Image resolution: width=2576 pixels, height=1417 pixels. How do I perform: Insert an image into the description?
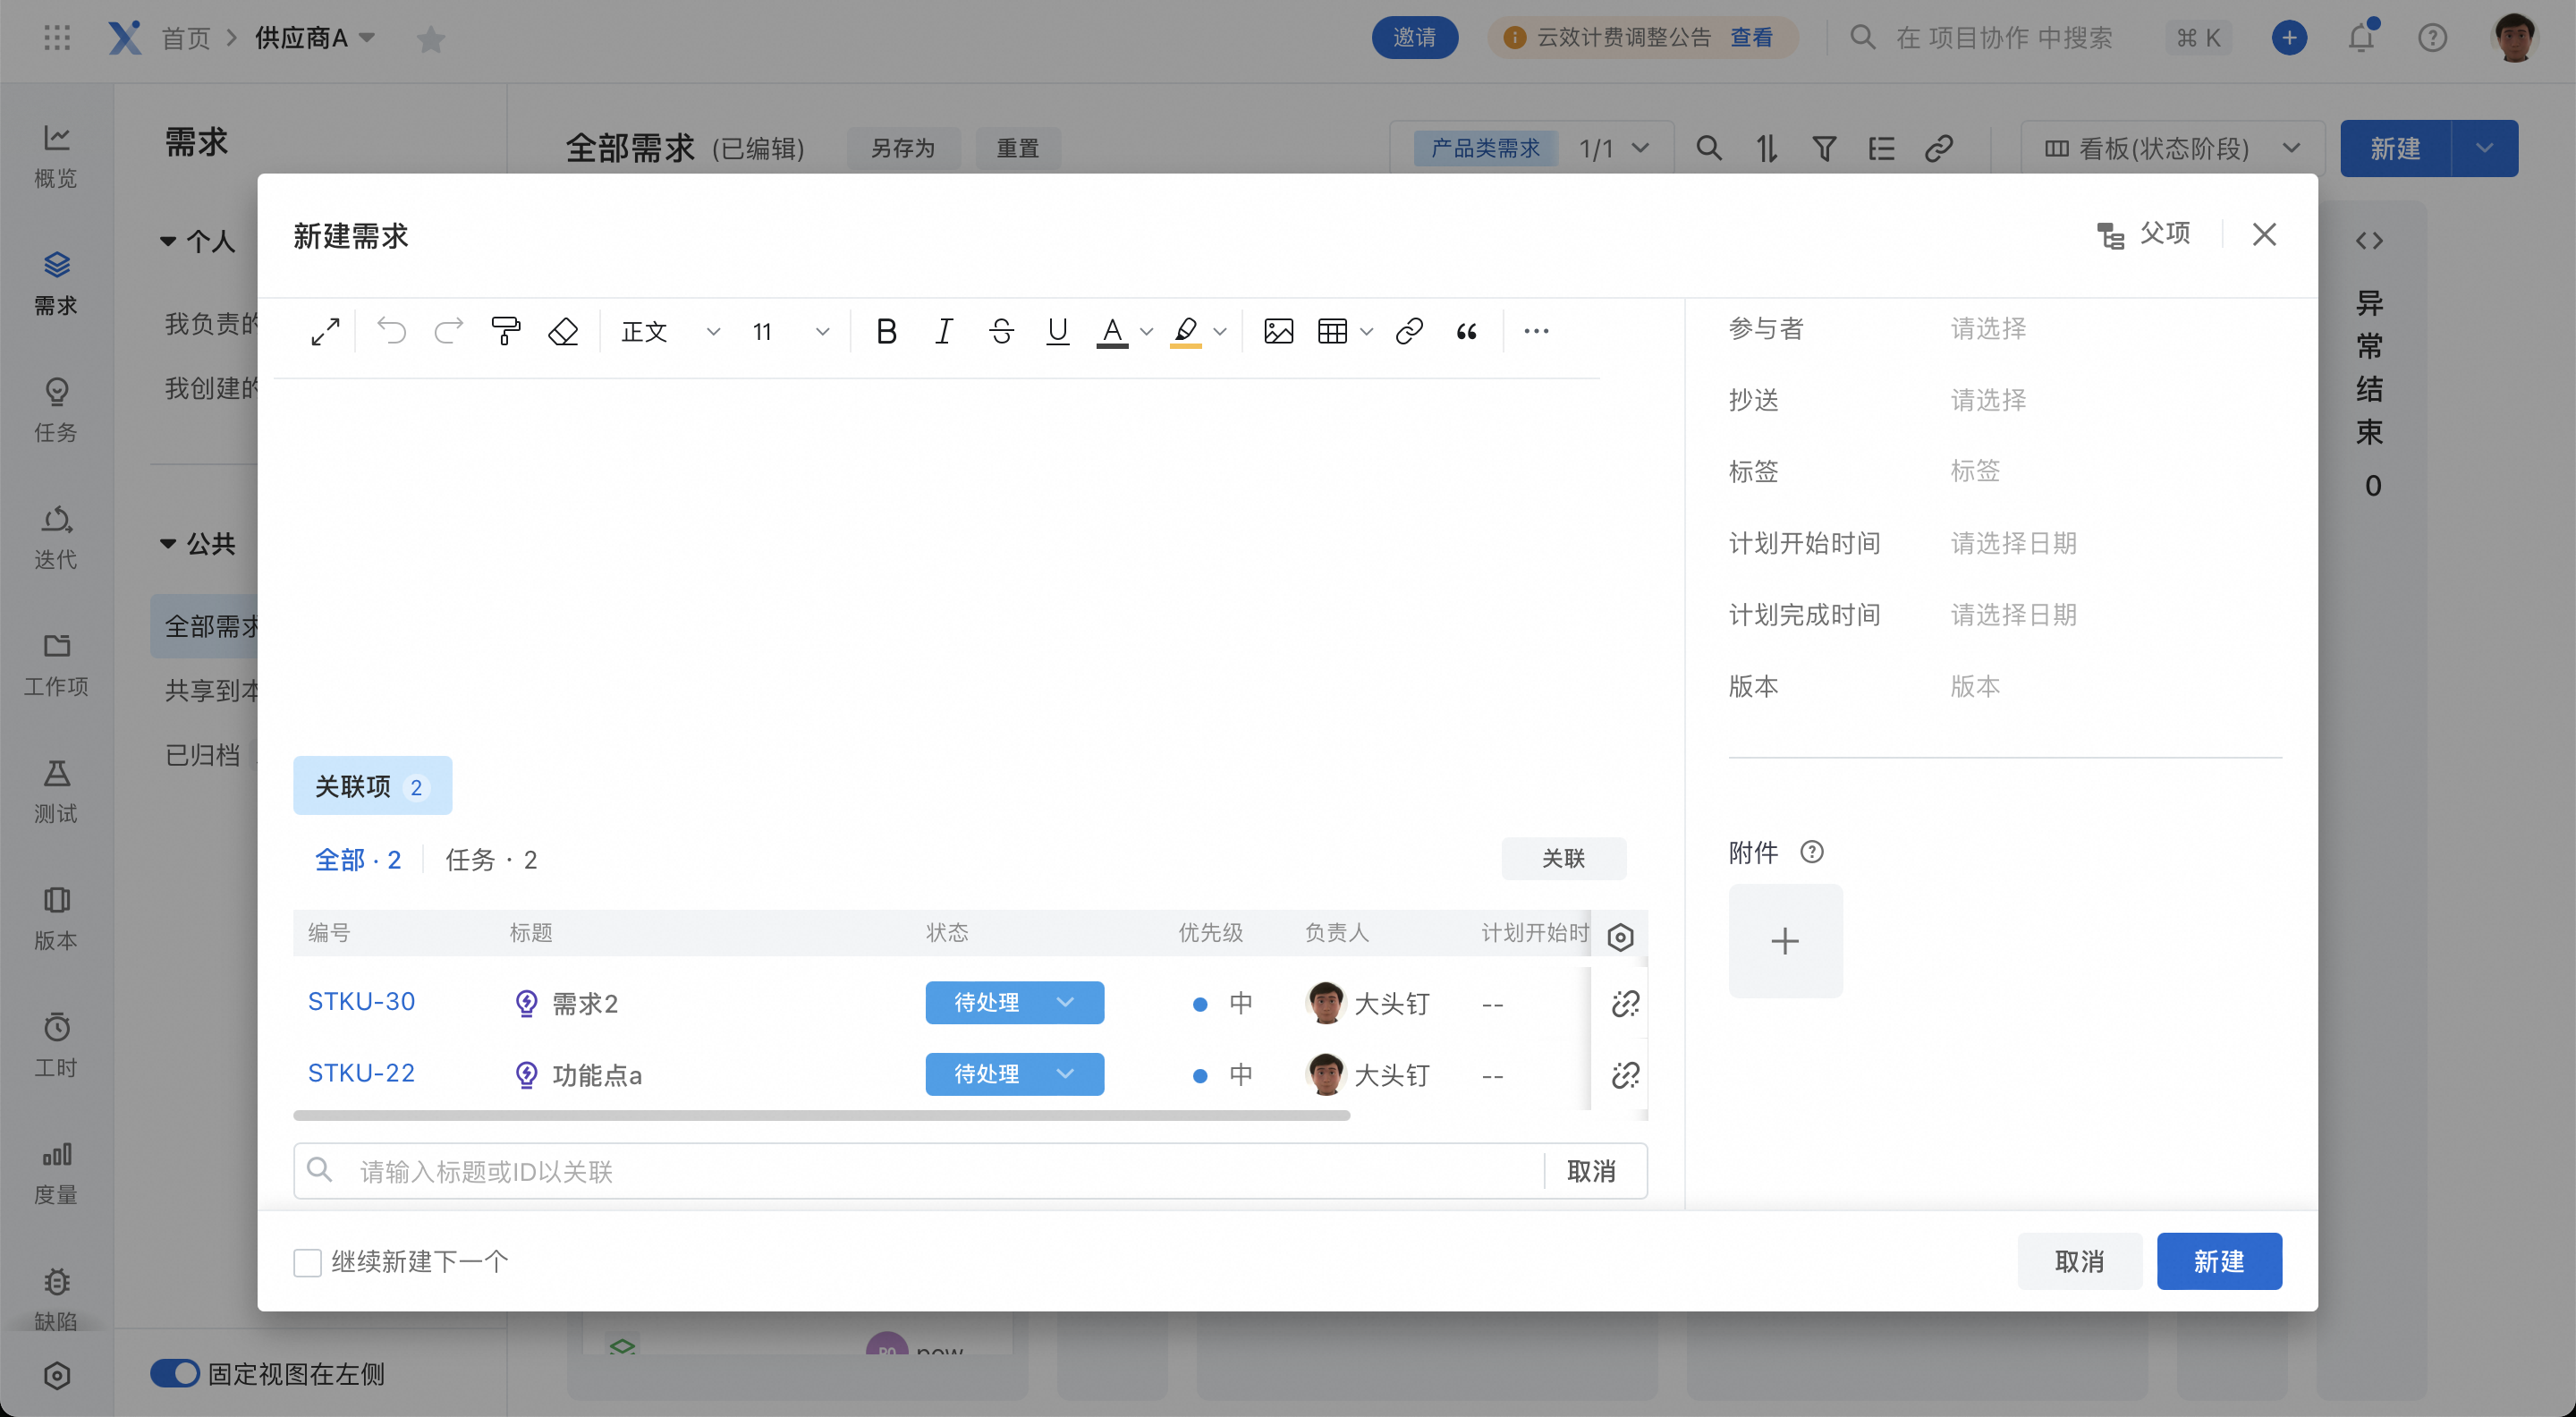(1279, 331)
